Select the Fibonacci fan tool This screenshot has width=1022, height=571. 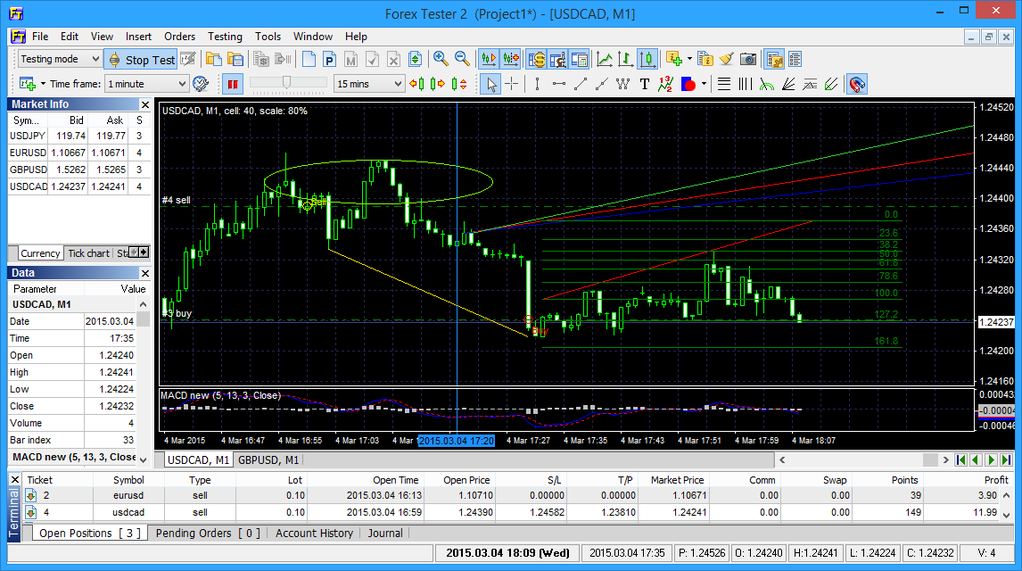click(x=788, y=84)
